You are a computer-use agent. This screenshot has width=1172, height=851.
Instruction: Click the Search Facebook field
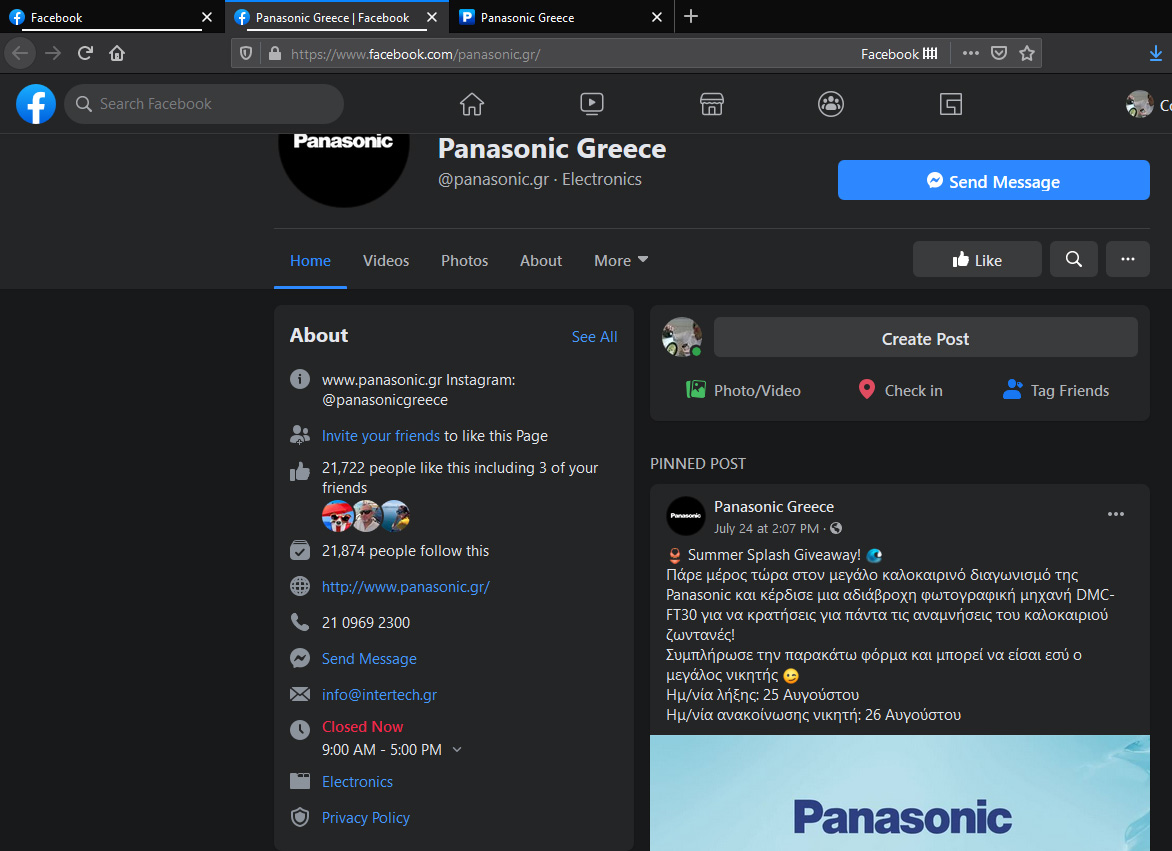pyautogui.click(x=204, y=104)
